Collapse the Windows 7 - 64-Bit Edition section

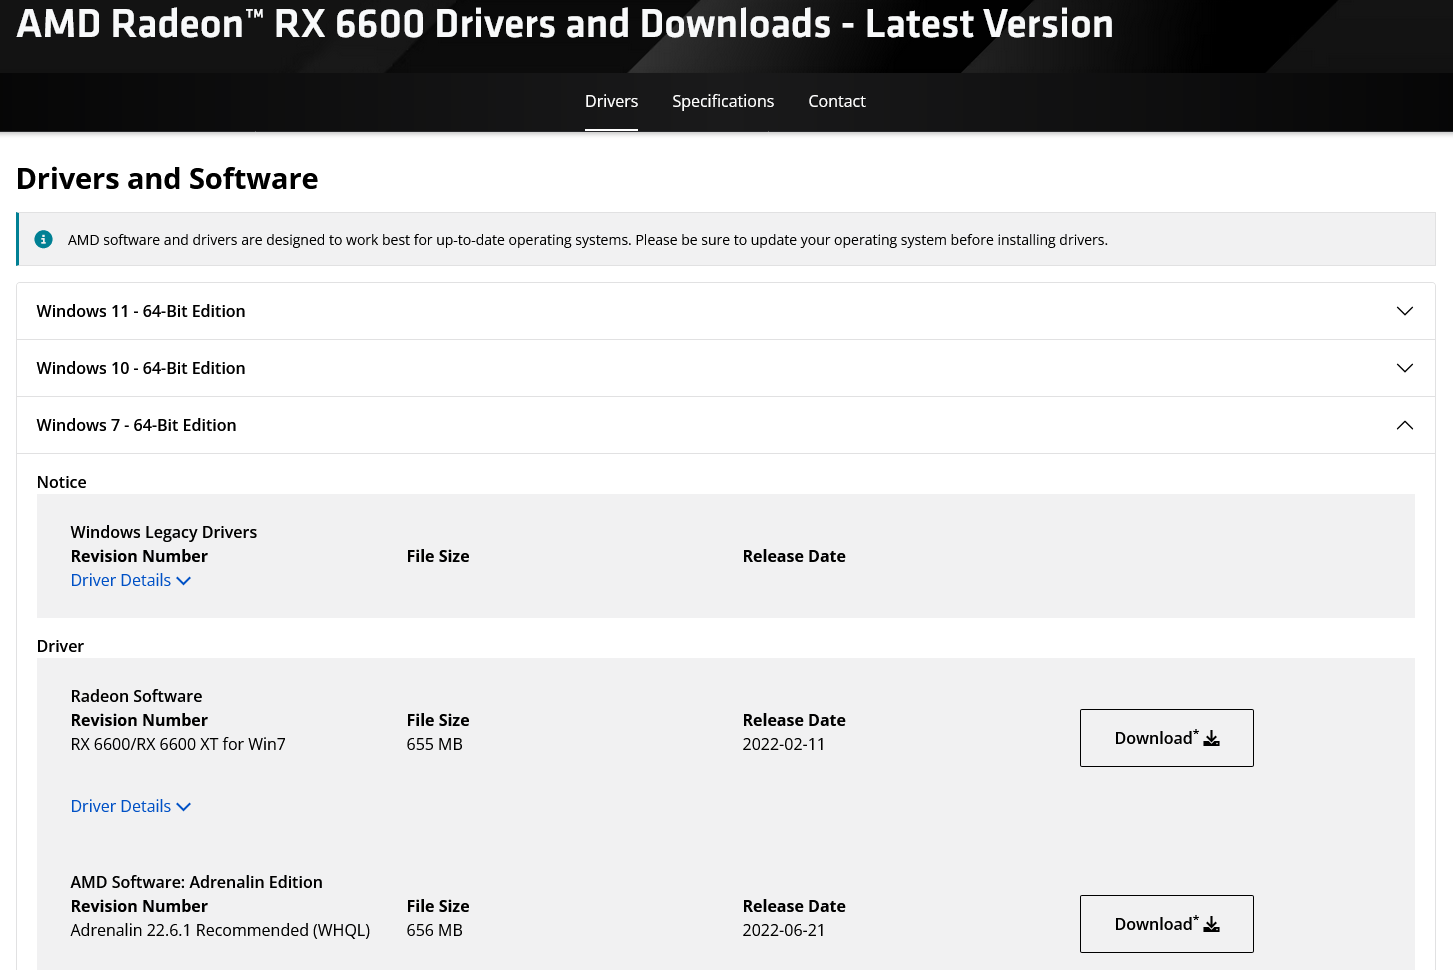point(726,425)
